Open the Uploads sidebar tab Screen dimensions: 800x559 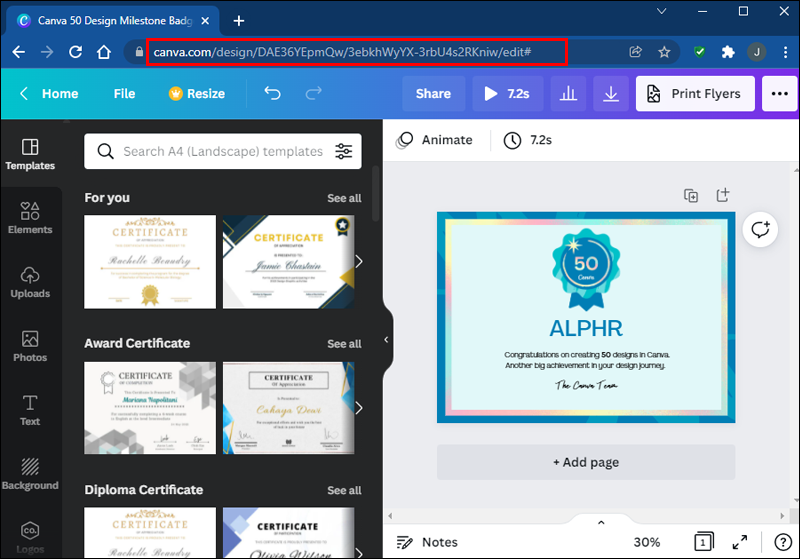(30, 282)
